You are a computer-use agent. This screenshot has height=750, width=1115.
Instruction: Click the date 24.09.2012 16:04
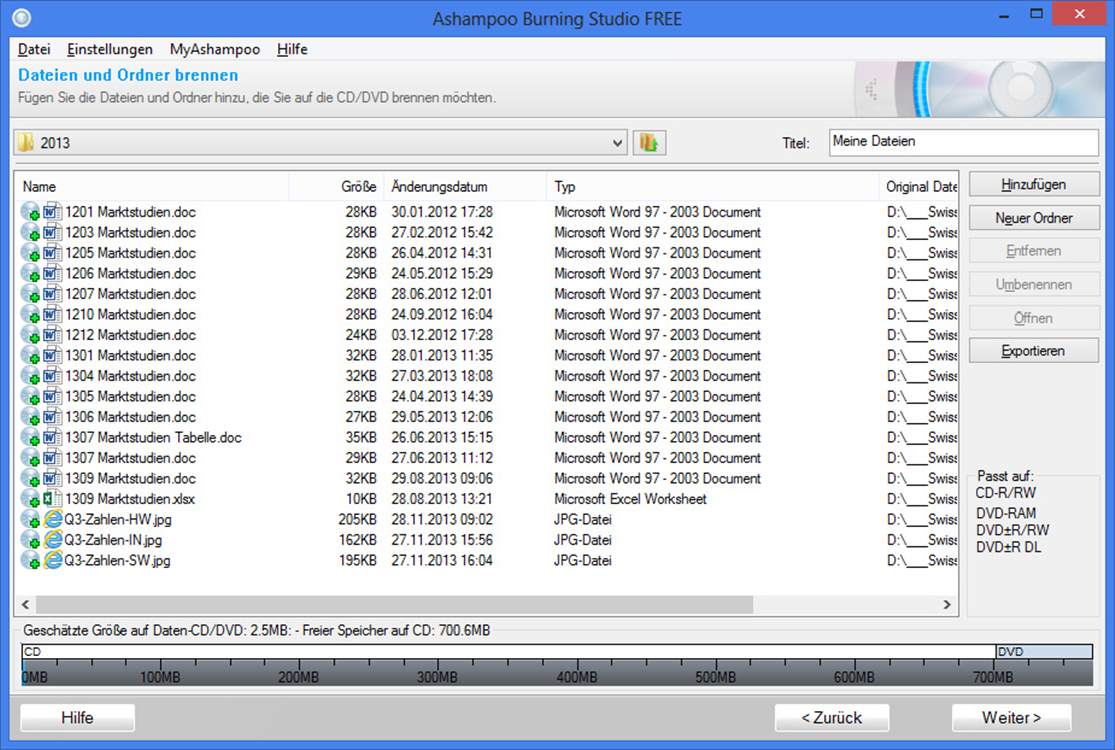point(442,314)
